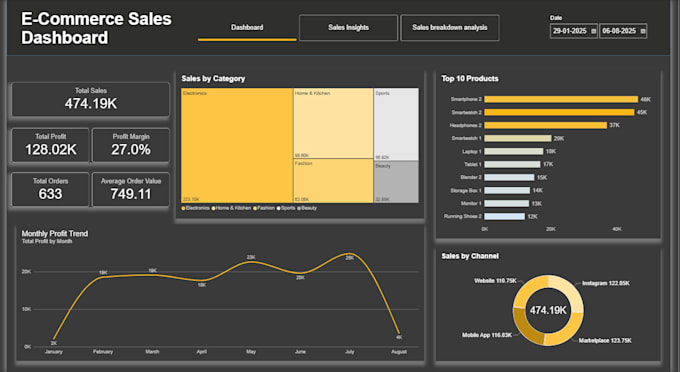Click the March label on profit trend axis
This screenshot has height=372, width=680.
click(152, 352)
